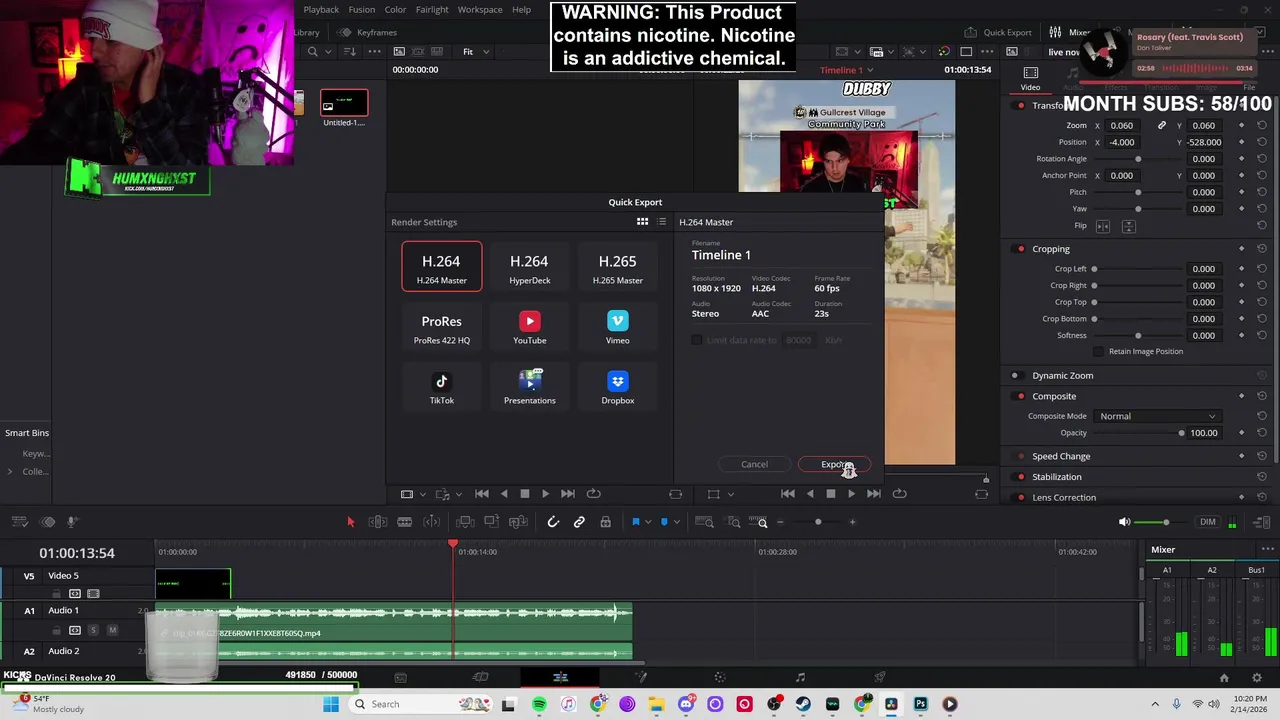Select the Untitled clip thumbnail in media pool
Screen dimensions: 1280x720
(344, 104)
